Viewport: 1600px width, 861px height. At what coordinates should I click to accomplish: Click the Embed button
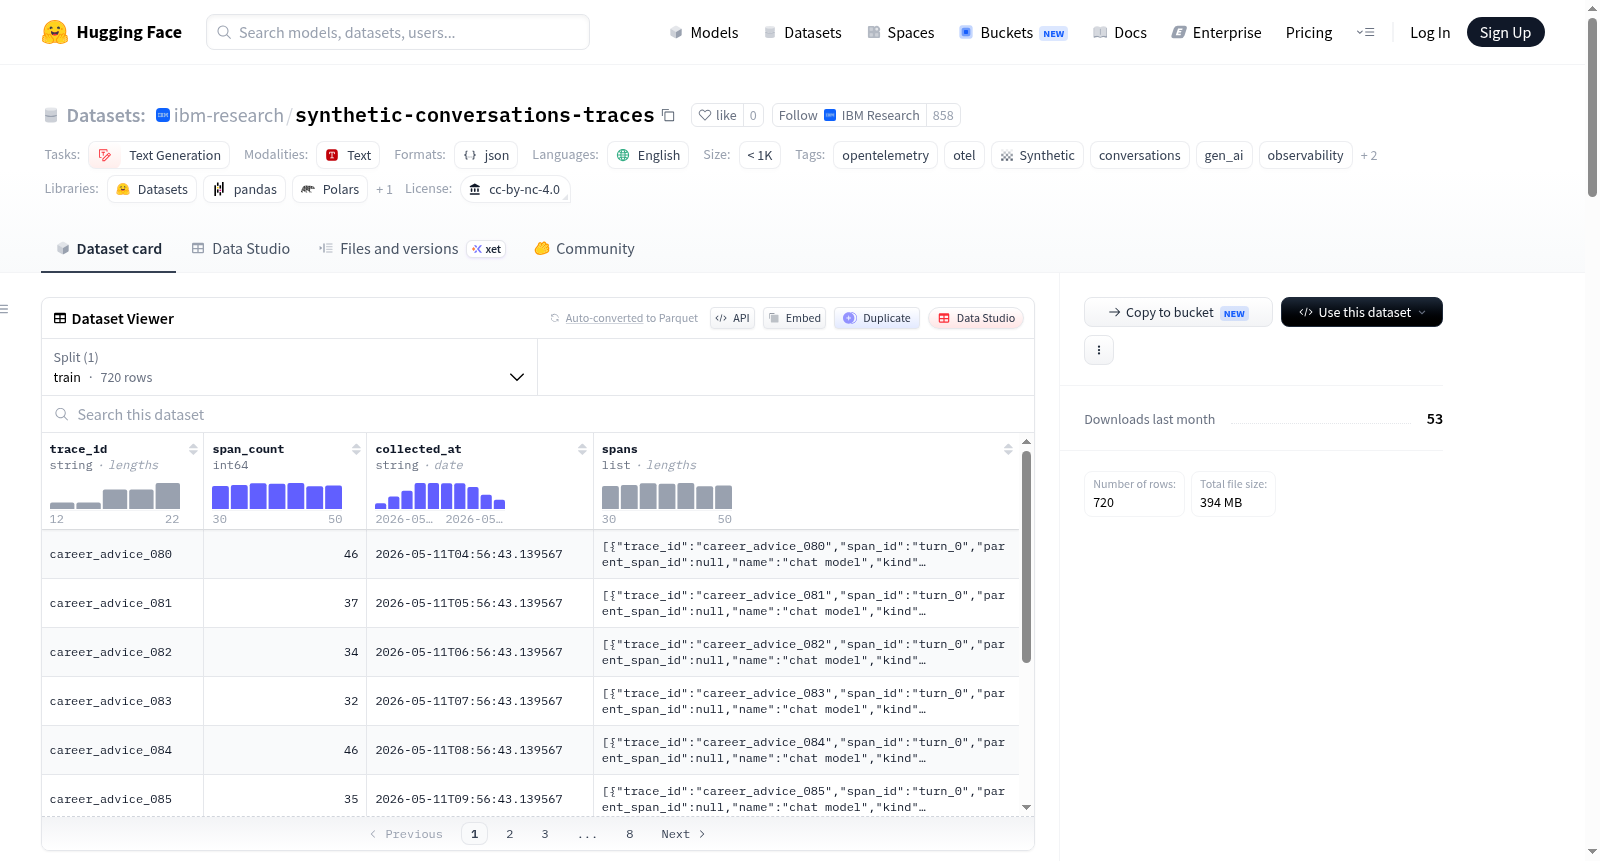pyautogui.click(x=794, y=318)
